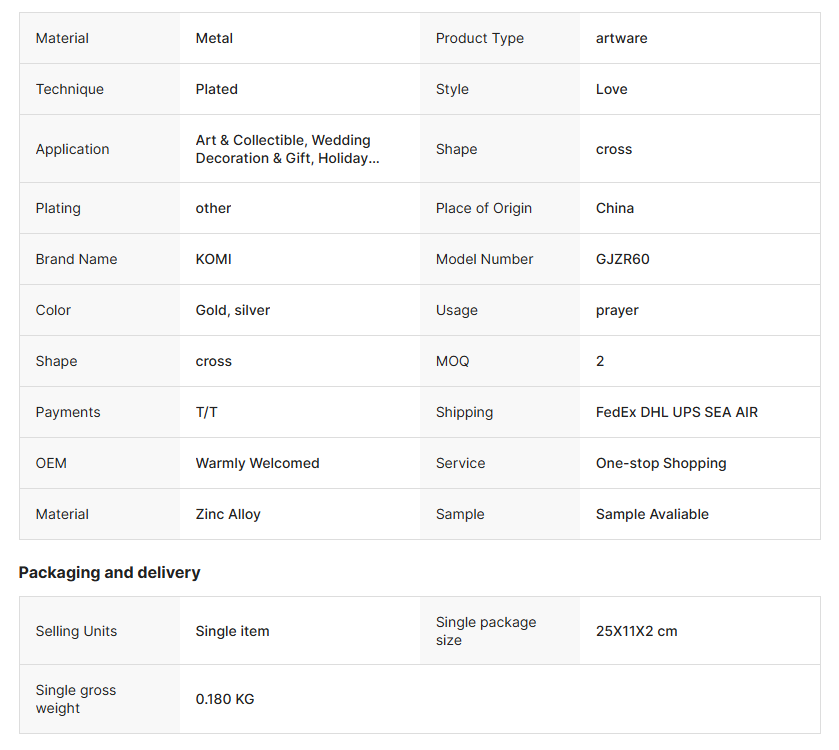Select the "Plated" technique value
Screen dimensions: 839x750
pos(217,89)
